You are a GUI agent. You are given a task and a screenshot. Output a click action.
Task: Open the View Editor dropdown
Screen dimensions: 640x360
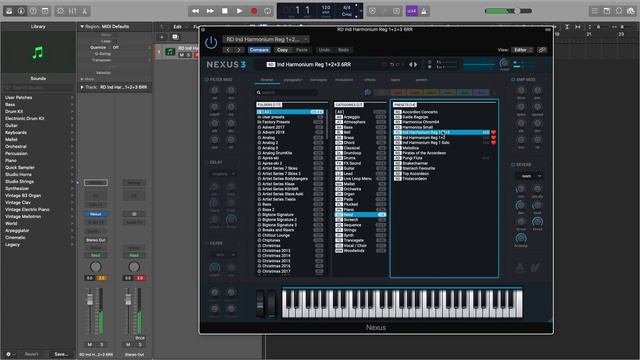pos(522,50)
